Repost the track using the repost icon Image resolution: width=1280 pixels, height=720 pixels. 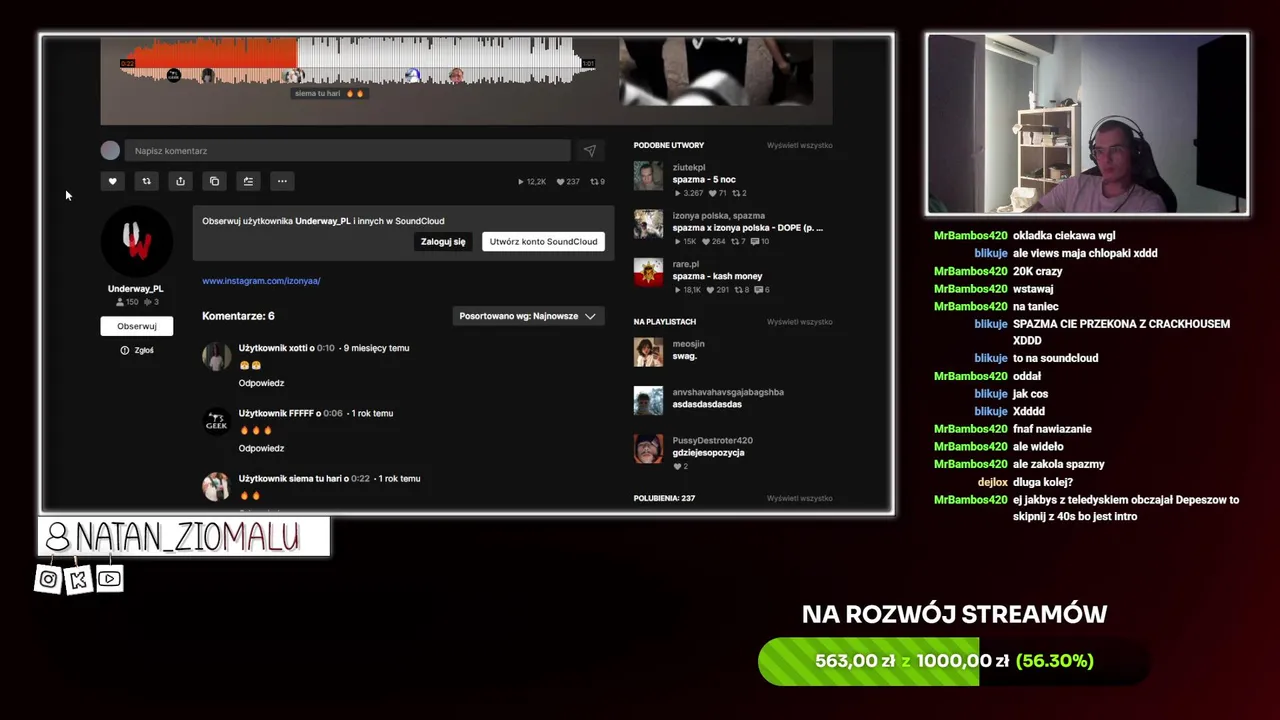[146, 181]
